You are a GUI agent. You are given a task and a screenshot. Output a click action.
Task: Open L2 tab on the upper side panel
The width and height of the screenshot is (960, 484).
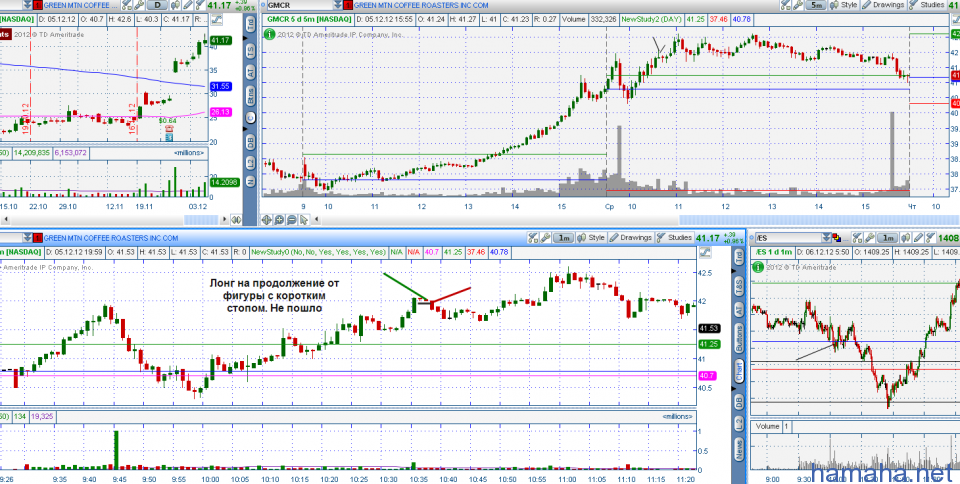(x=251, y=163)
